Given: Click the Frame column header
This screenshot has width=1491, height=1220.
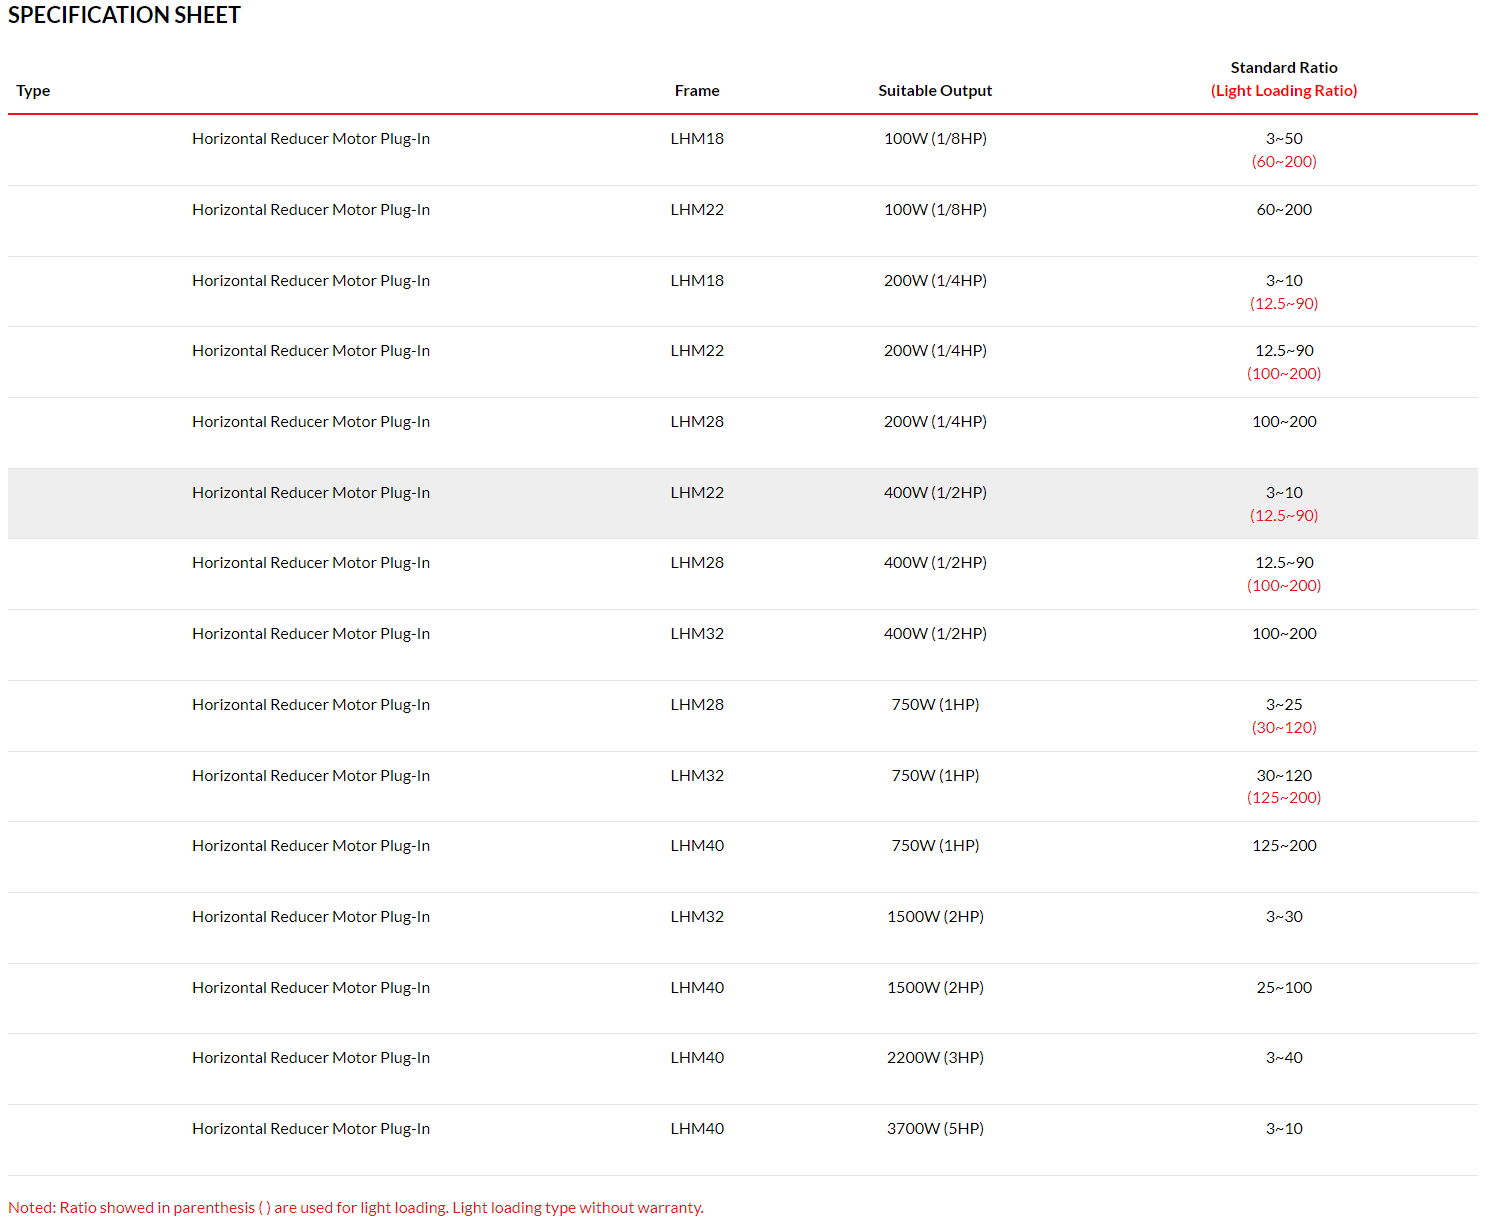Looking at the screenshot, I should (x=697, y=91).
